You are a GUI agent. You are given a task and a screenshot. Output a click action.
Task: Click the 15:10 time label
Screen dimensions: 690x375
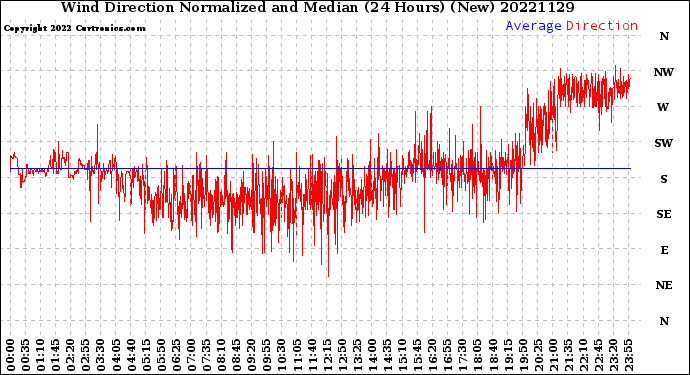[x=403, y=355]
